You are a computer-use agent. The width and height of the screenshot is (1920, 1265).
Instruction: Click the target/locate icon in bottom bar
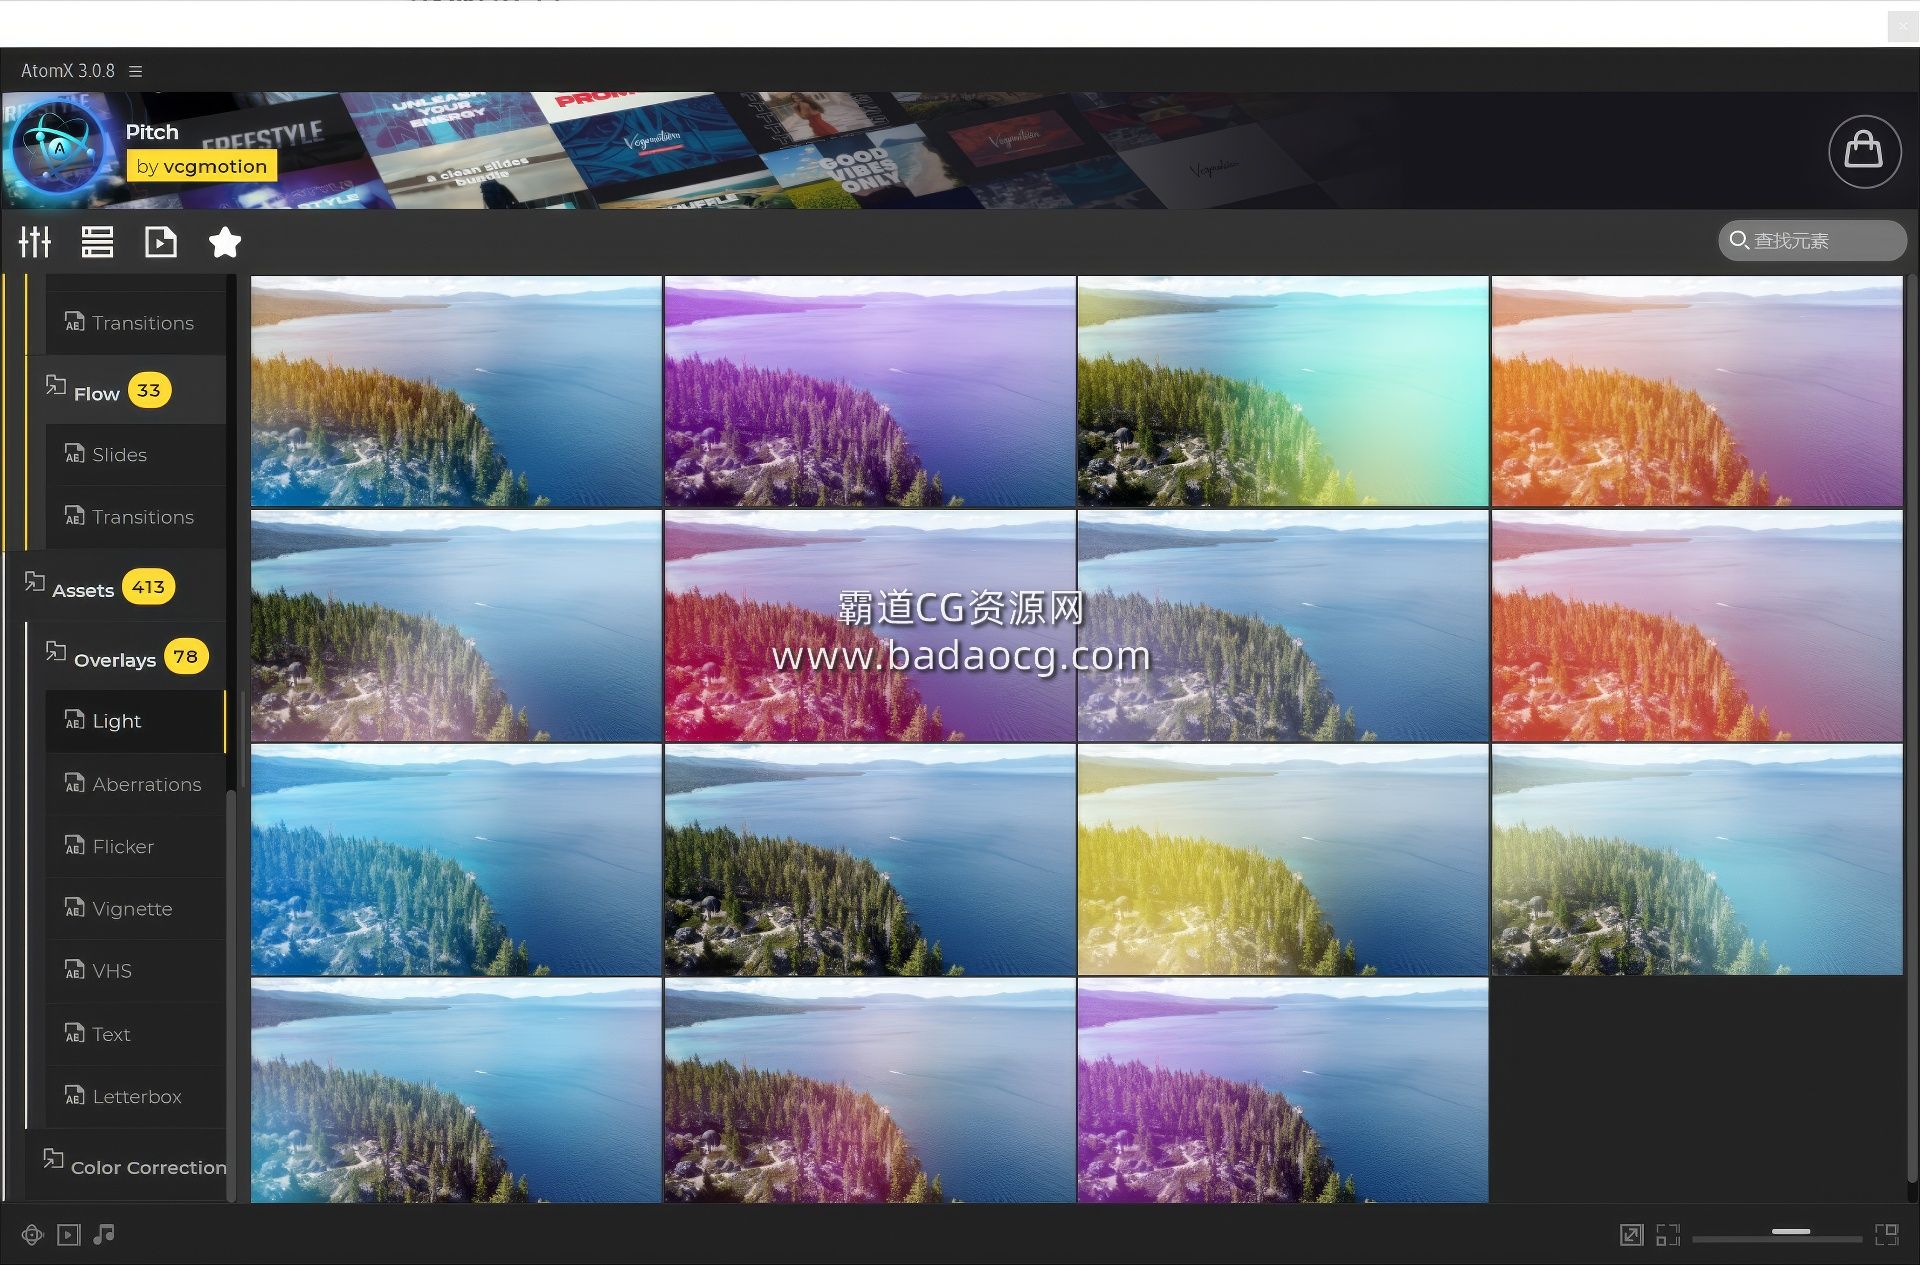(x=32, y=1235)
